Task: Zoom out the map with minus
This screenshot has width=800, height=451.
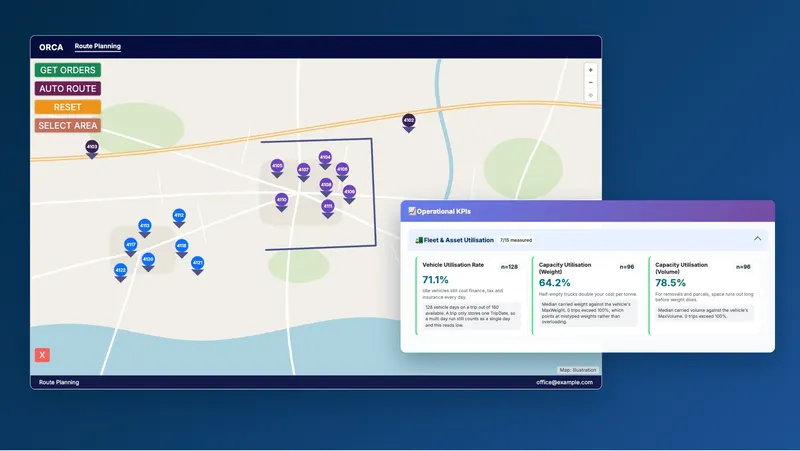Action: click(x=590, y=83)
